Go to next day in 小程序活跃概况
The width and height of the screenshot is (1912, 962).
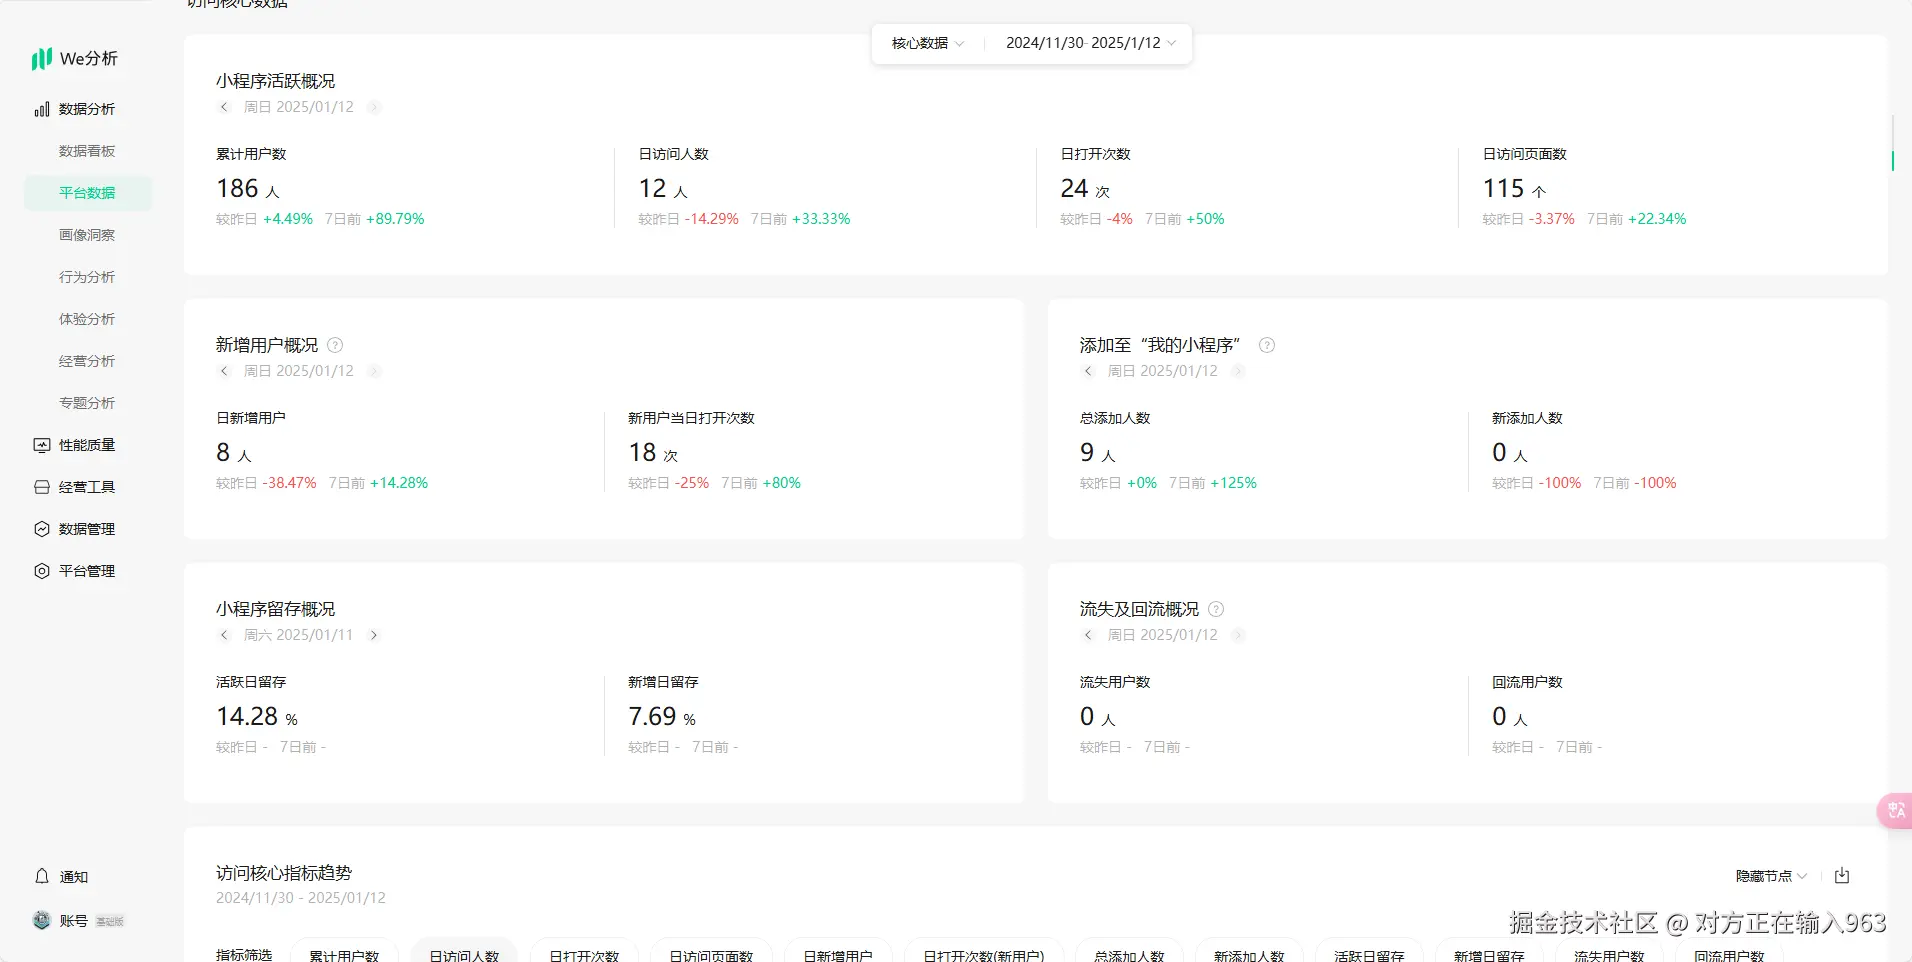[x=374, y=107]
